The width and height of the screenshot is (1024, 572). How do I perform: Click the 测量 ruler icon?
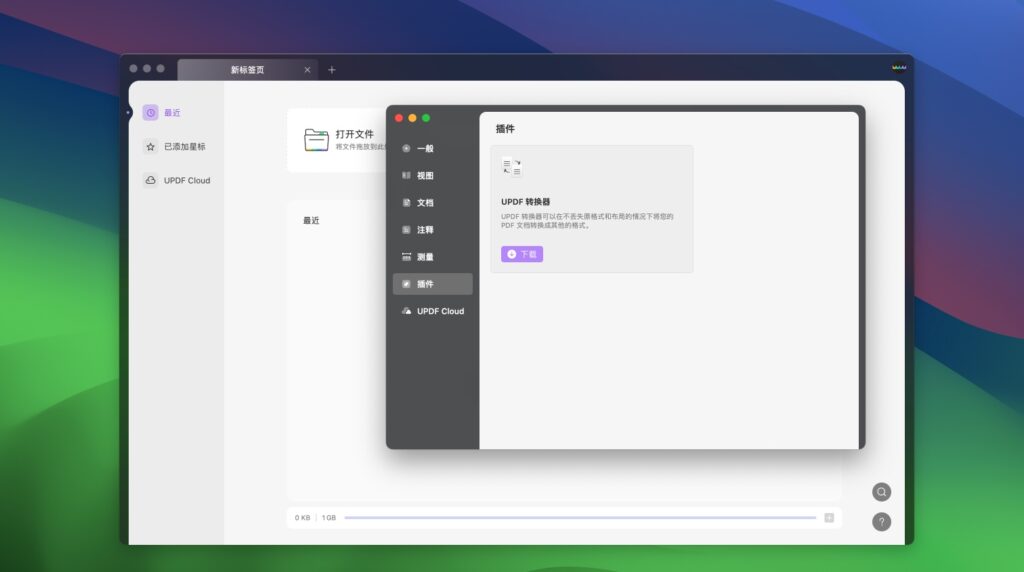[x=406, y=257]
